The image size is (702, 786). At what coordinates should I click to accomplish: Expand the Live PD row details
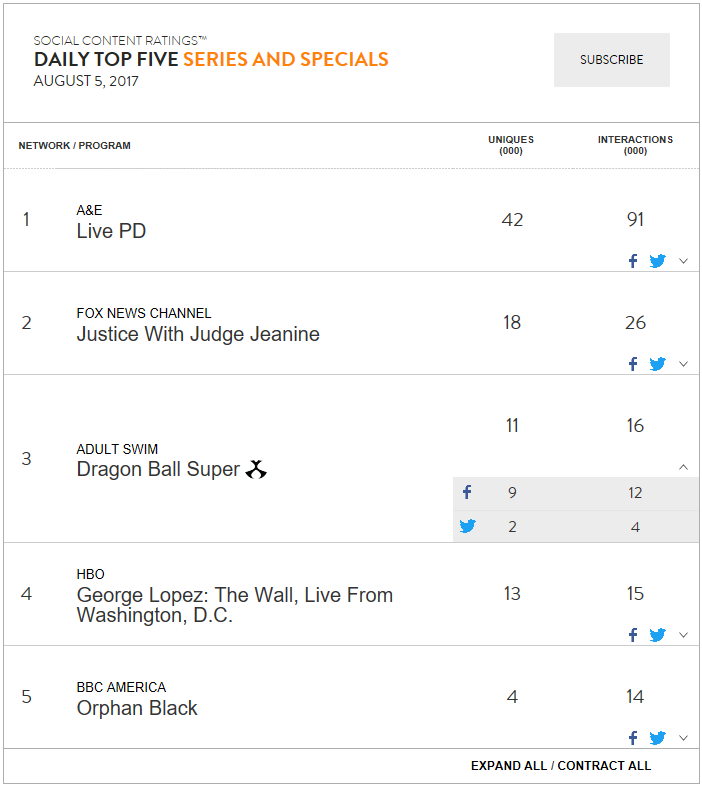click(683, 261)
